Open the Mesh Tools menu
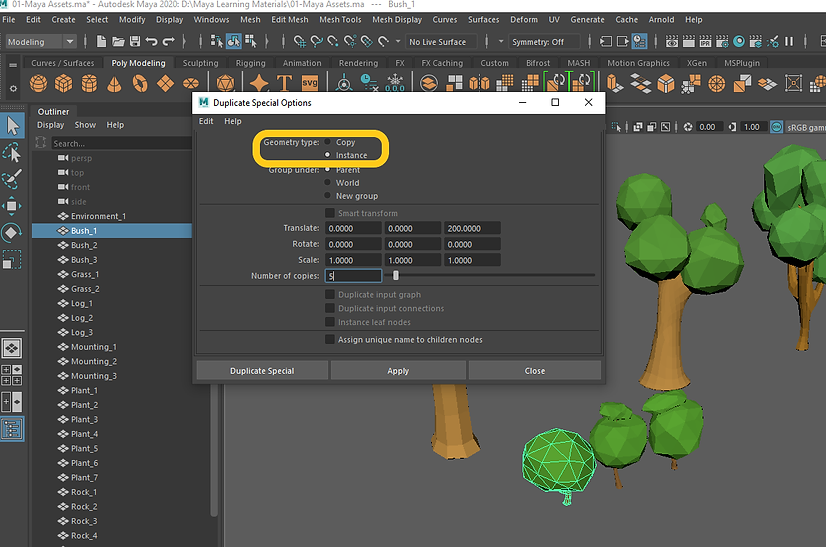Screen dimensions: 826x547 pyautogui.click(x=340, y=19)
